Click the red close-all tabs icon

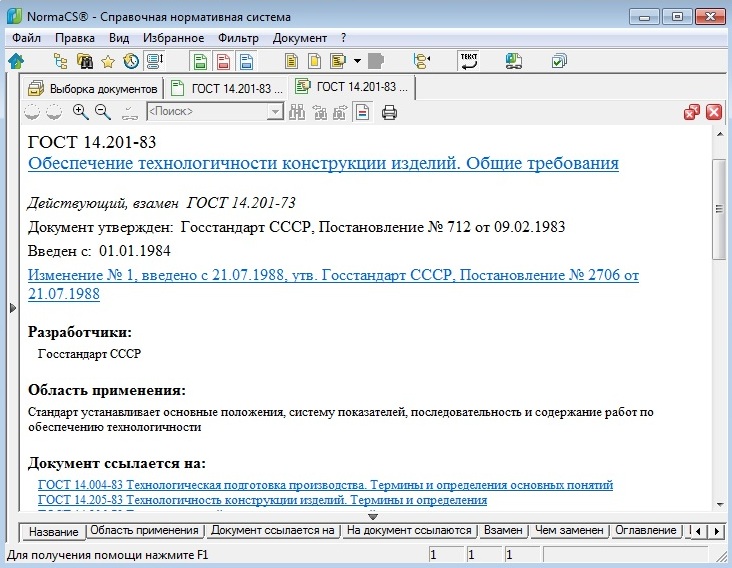[x=692, y=112]
